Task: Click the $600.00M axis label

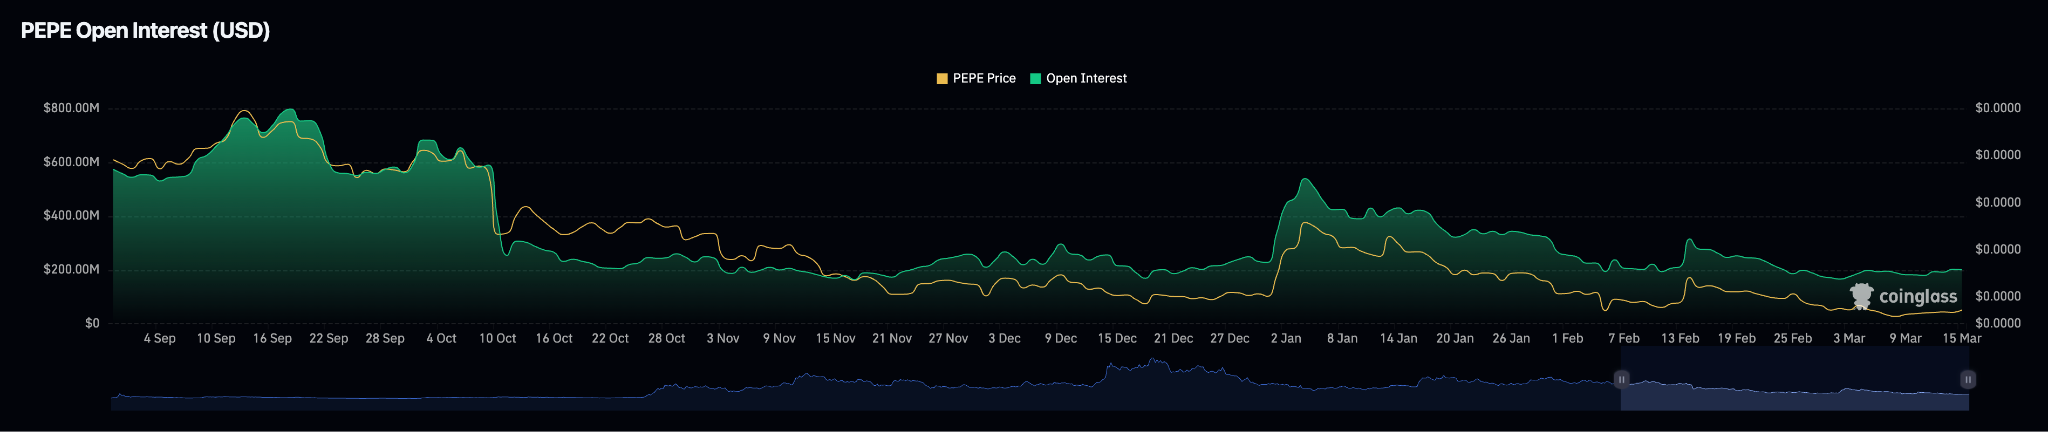Action: pos(71,162)
